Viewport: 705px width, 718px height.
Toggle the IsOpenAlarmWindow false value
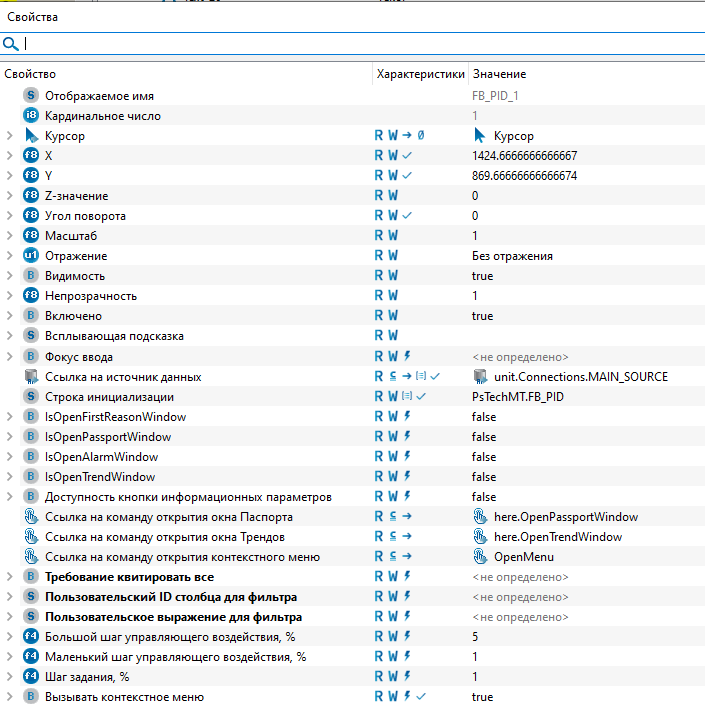point(484,457)
